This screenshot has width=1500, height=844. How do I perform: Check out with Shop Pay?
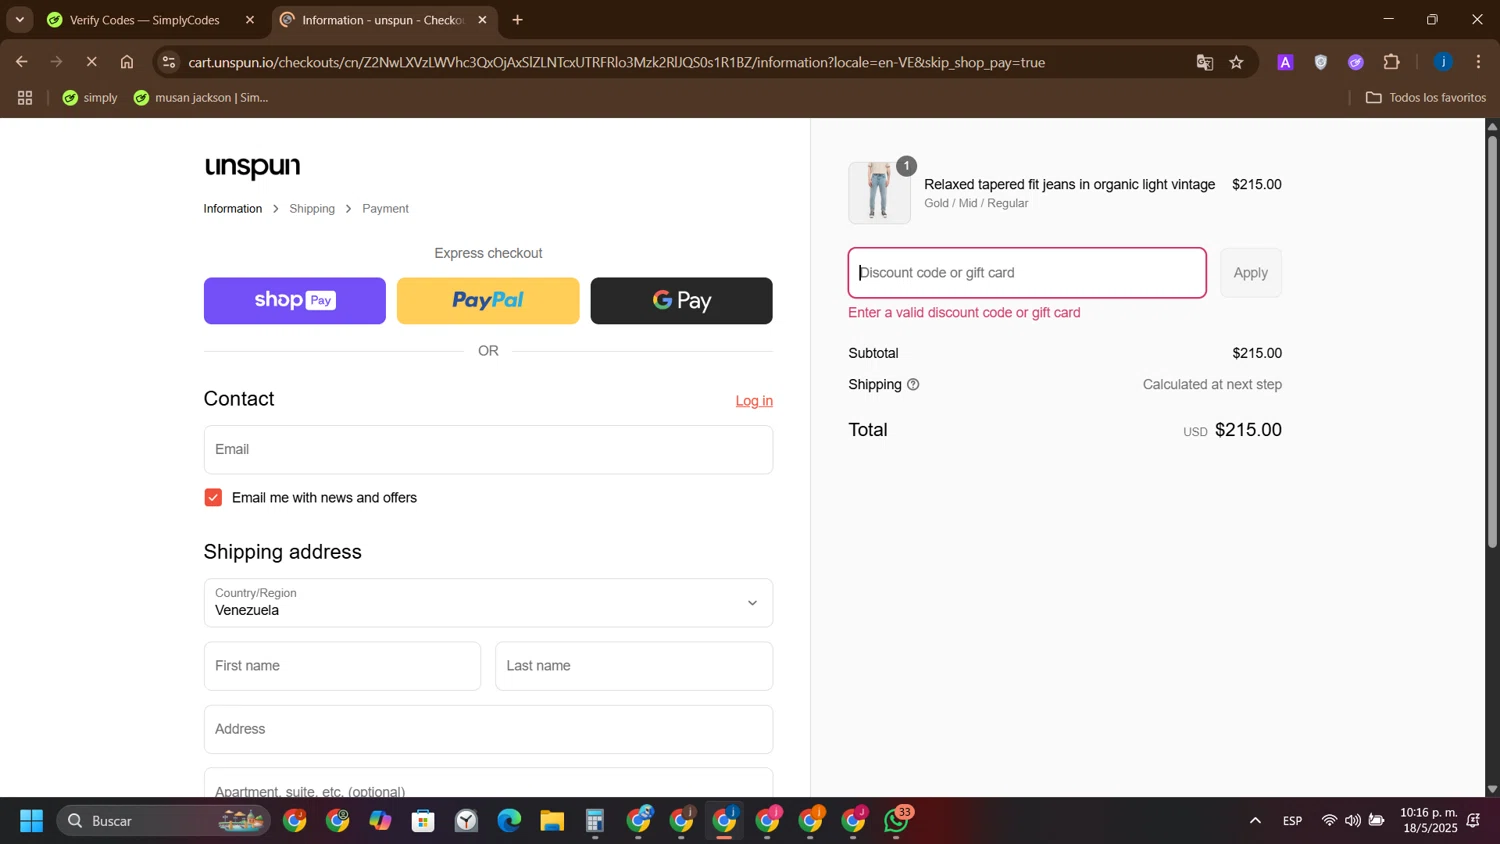coord(295,301)
